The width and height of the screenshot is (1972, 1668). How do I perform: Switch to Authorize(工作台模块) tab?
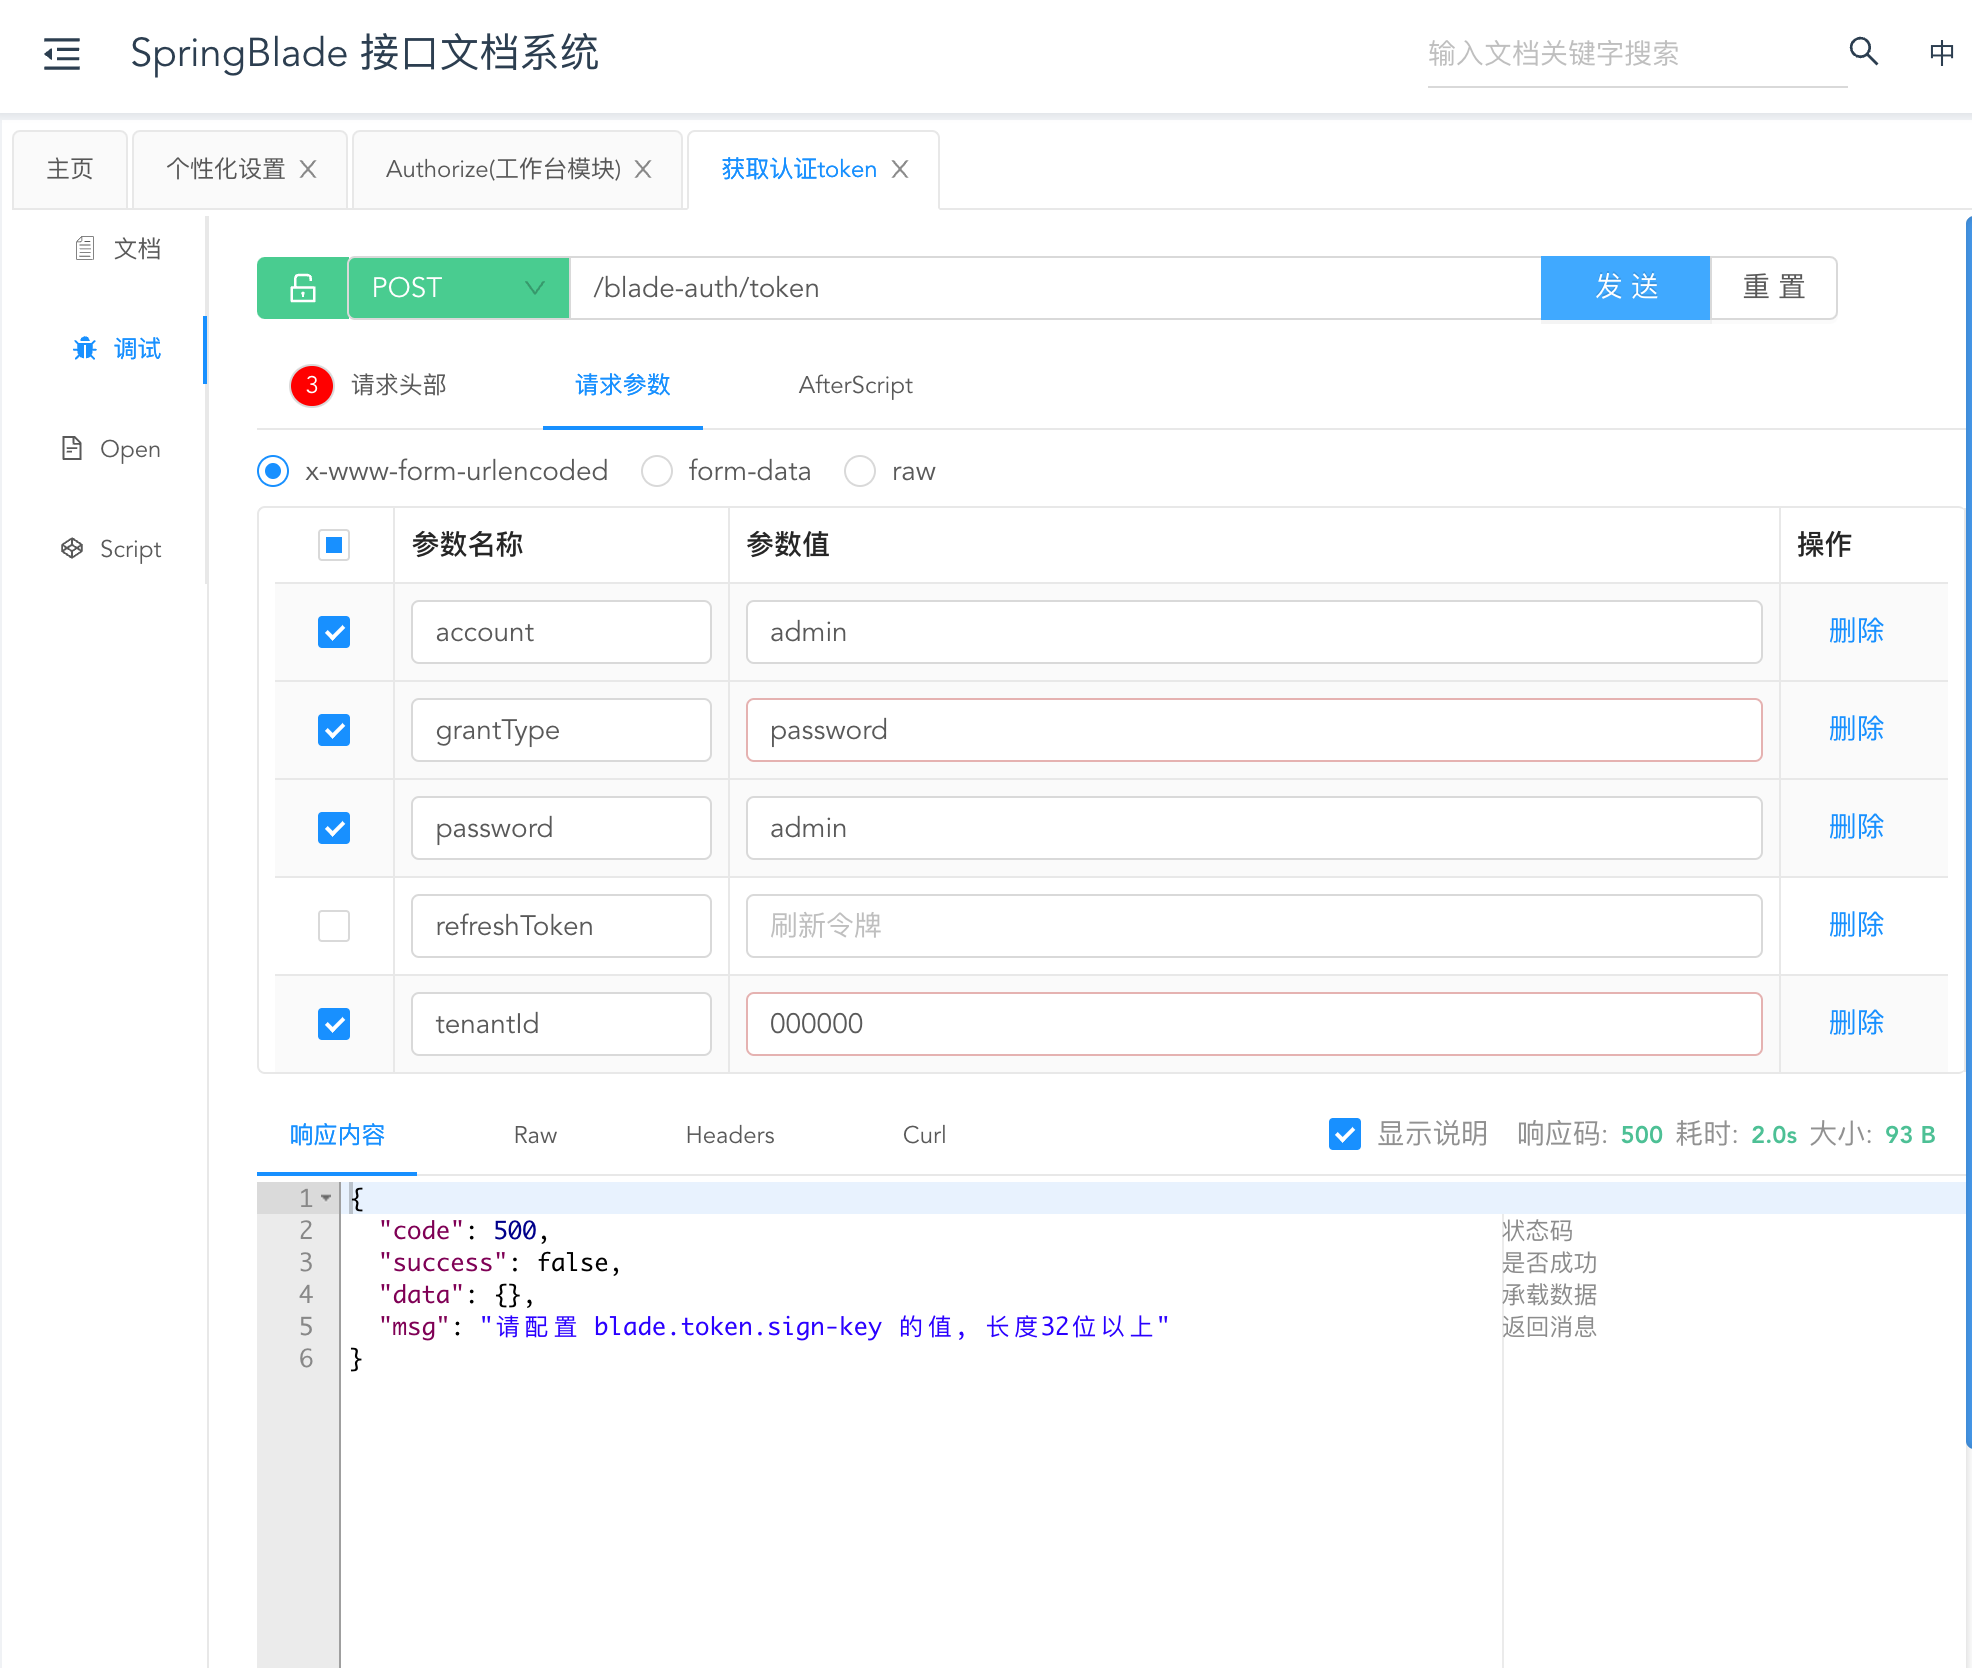(503, 169)
